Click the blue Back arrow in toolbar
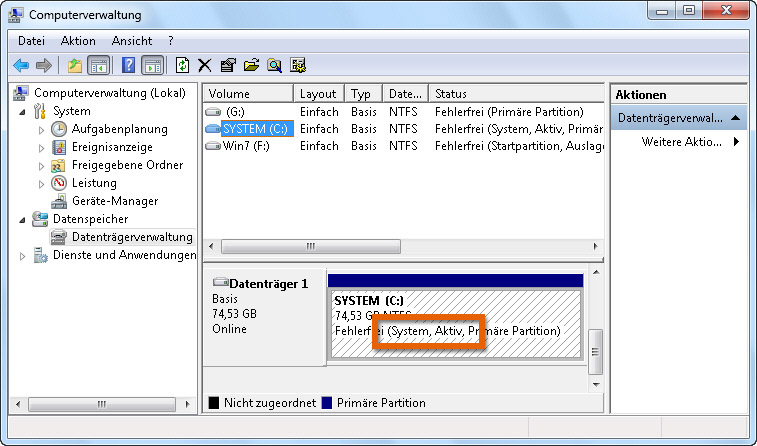Viewport: 757px width, 446px height. point(21,65)
